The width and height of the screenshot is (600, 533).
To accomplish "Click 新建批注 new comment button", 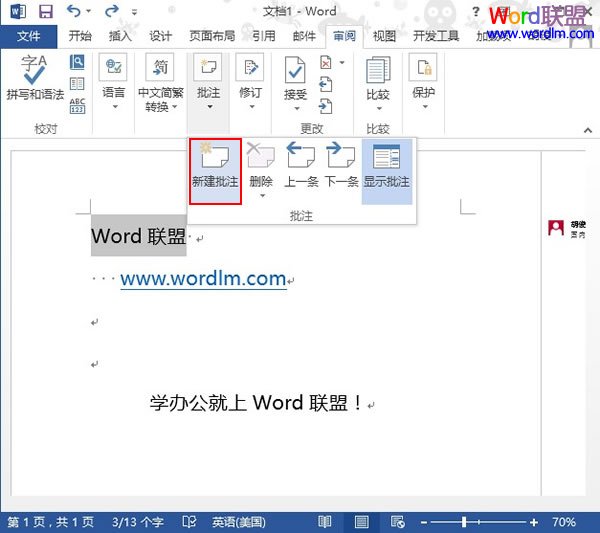I will pyautogui.click(x=215, y=171).
